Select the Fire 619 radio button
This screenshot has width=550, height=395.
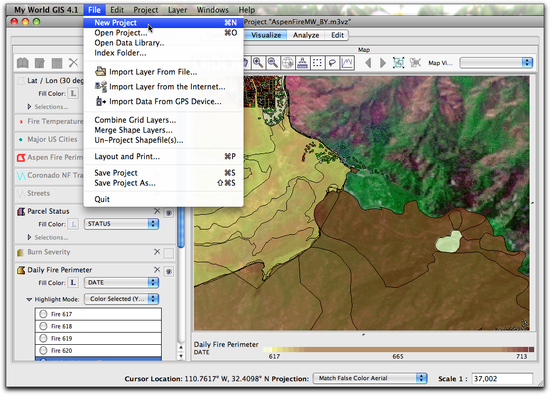[x=43, y=338]
